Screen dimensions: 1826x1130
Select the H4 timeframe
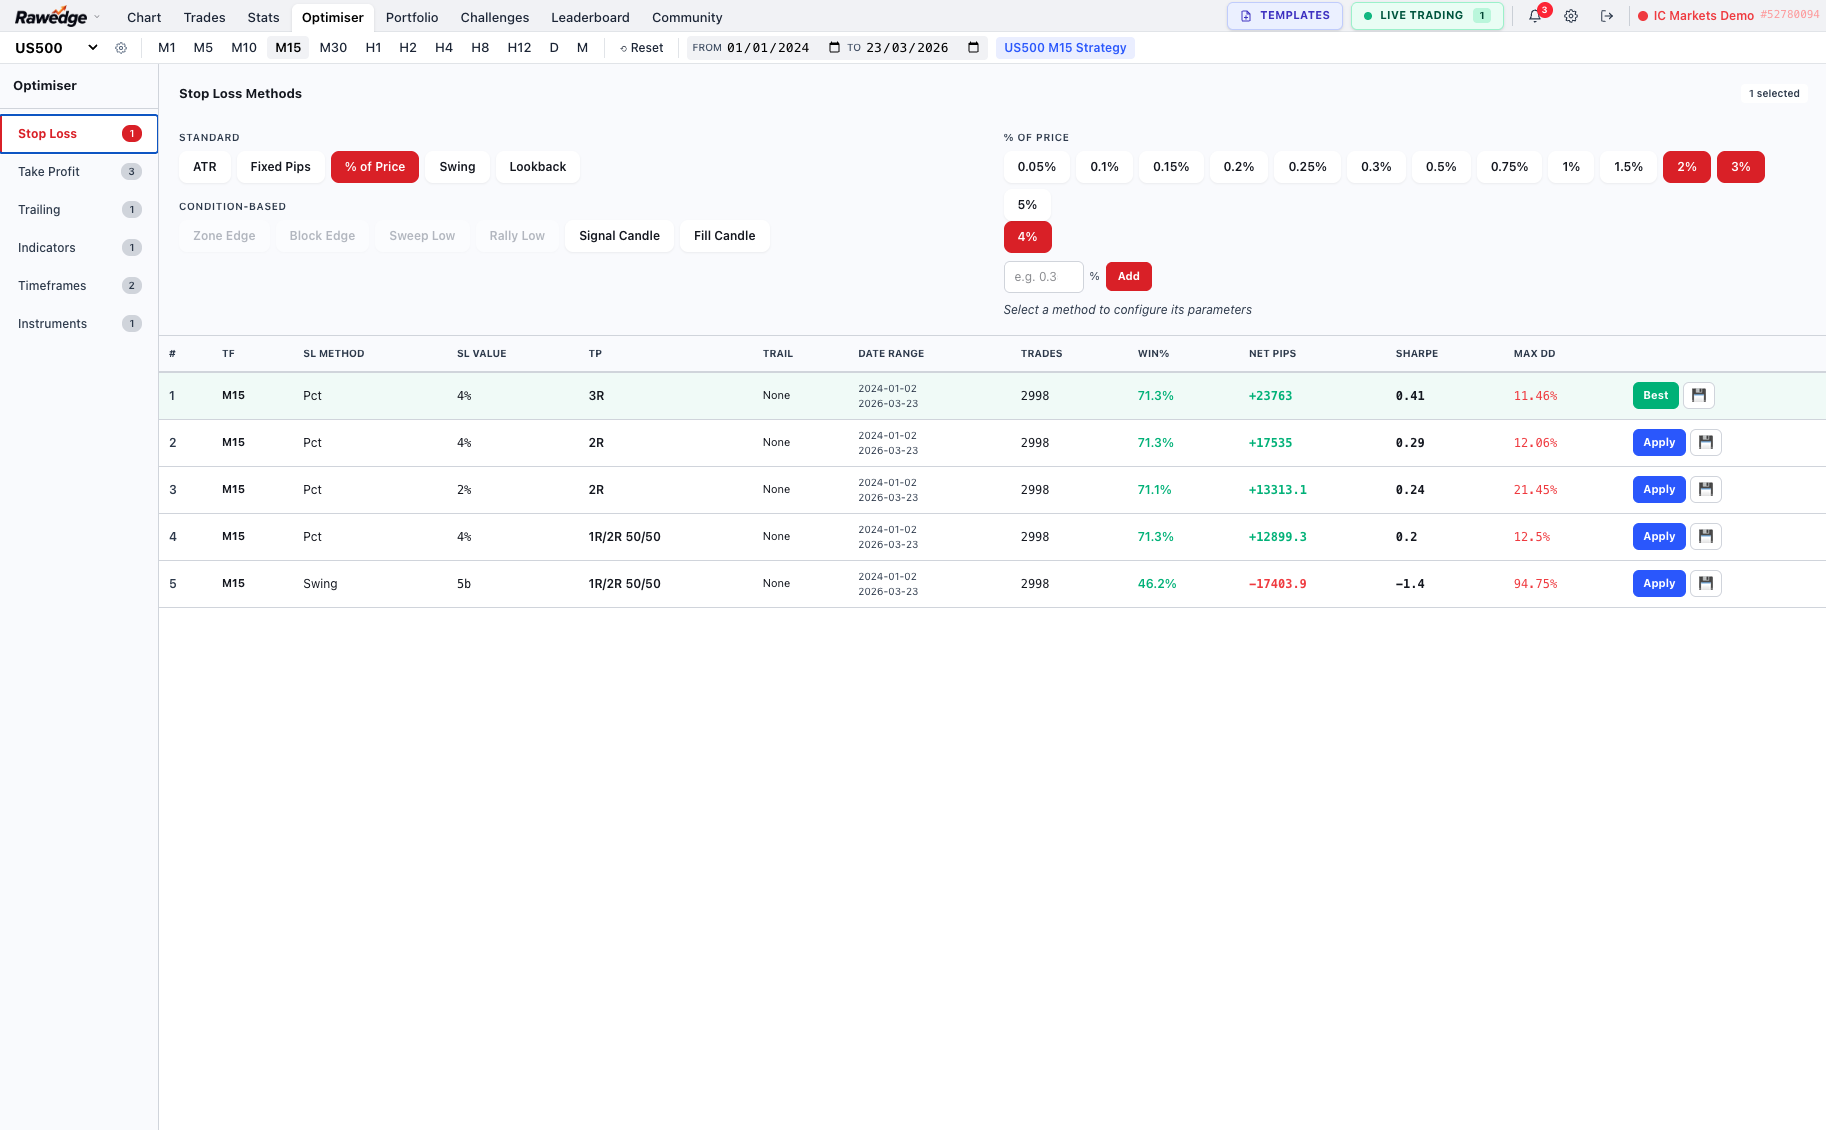(x=444, y=47)
